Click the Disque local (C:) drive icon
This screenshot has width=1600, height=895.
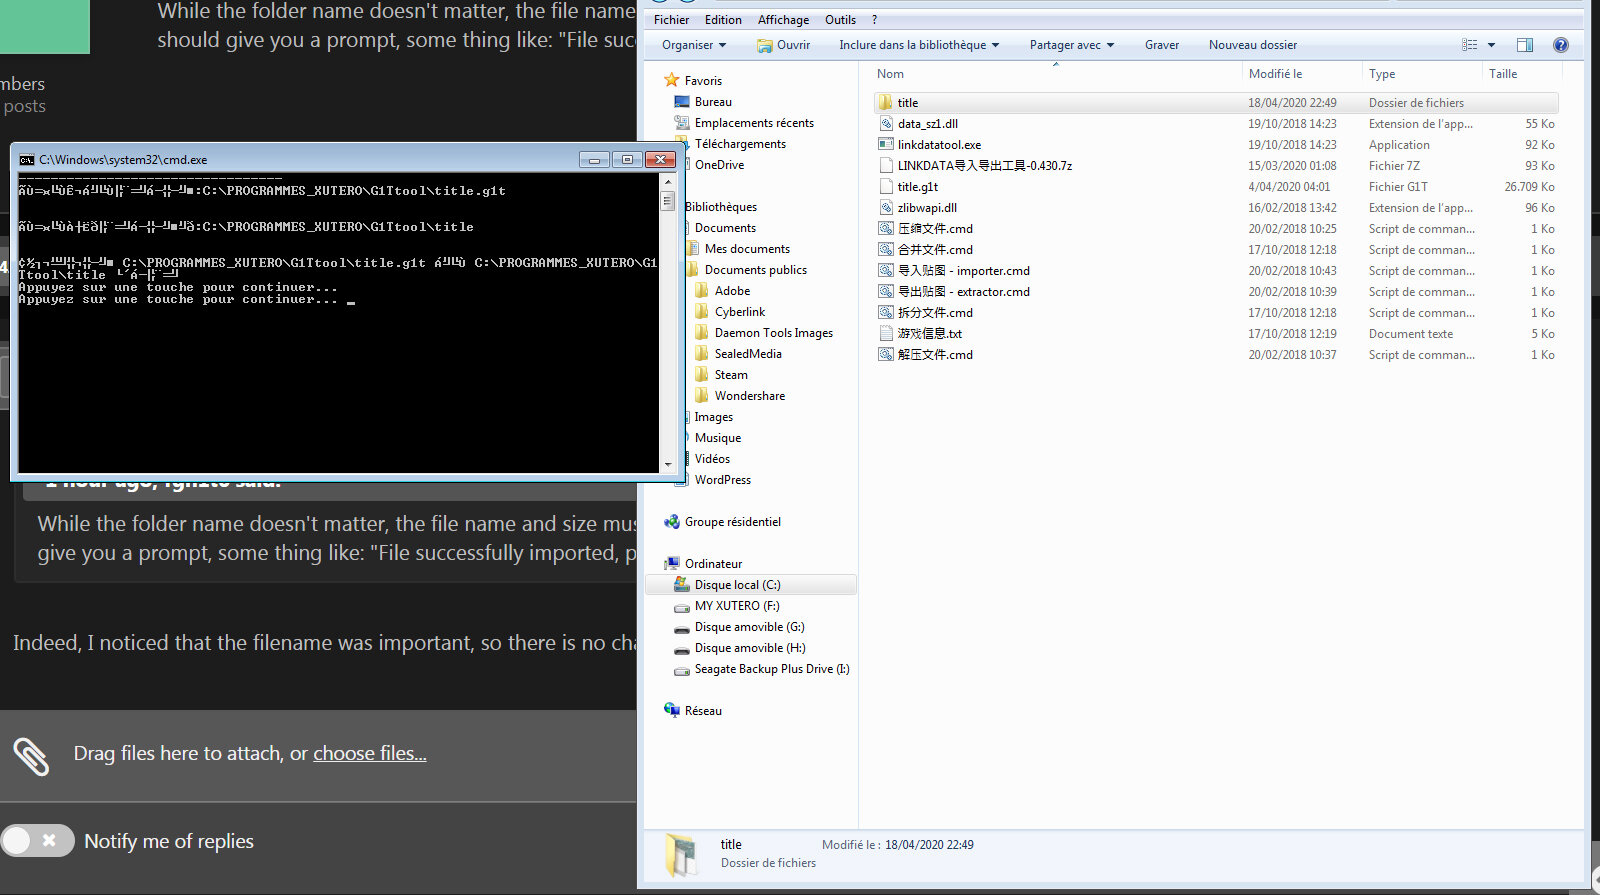click(682, 584)
